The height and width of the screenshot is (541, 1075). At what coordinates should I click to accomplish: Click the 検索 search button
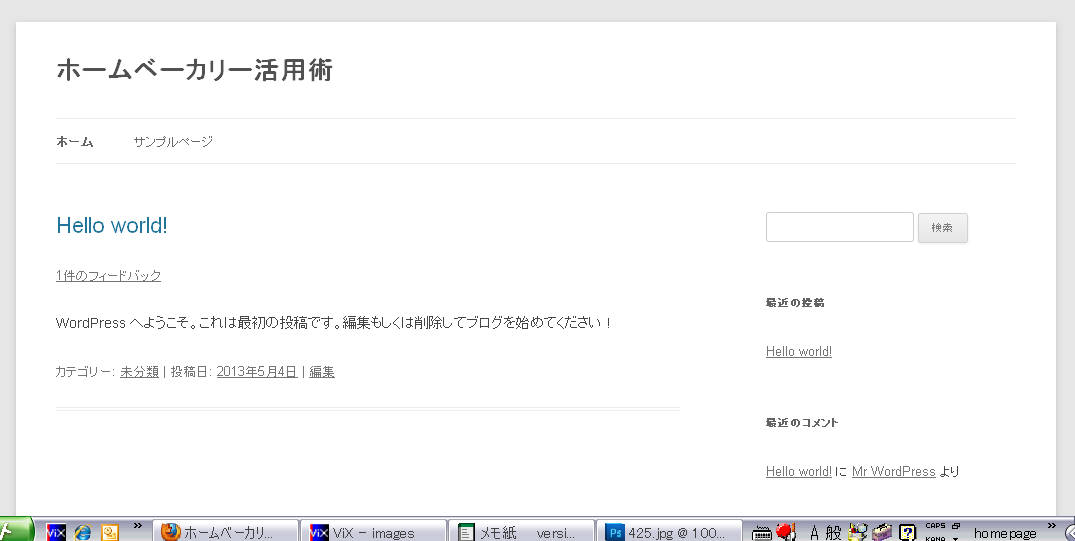coord(943,228)
